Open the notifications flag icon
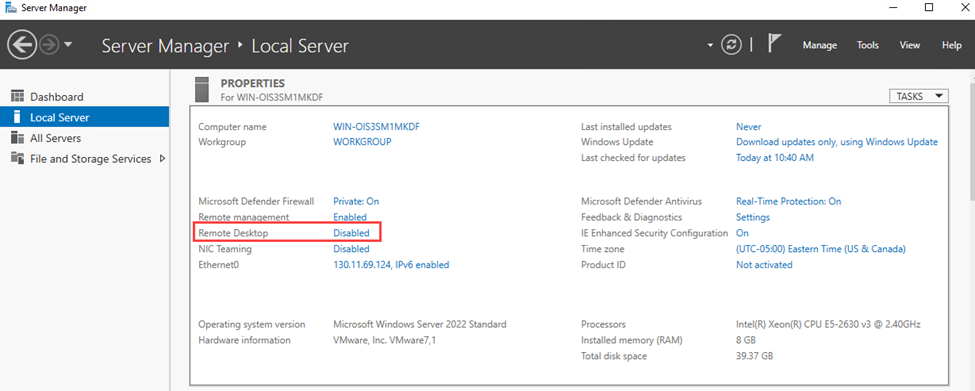This screenshot has height=391, width=975. coord(774,44)
